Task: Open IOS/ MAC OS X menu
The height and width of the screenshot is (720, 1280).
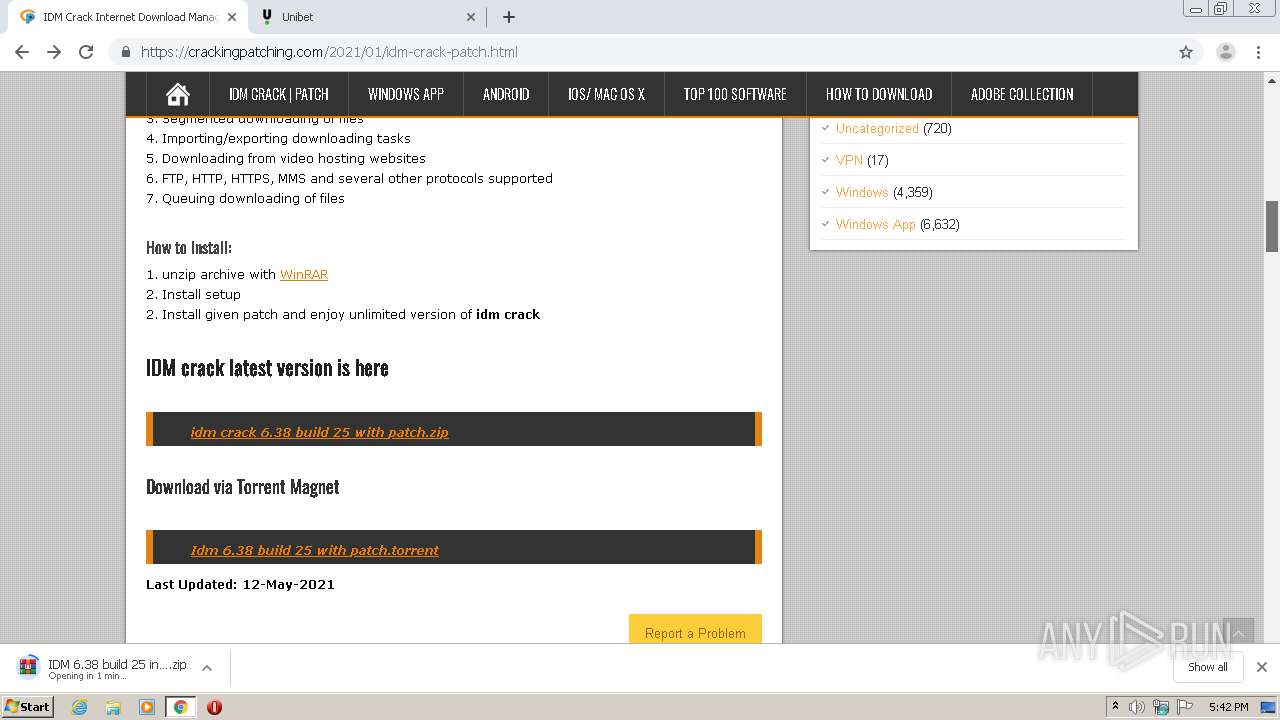Action: click(x=606, y=94)
